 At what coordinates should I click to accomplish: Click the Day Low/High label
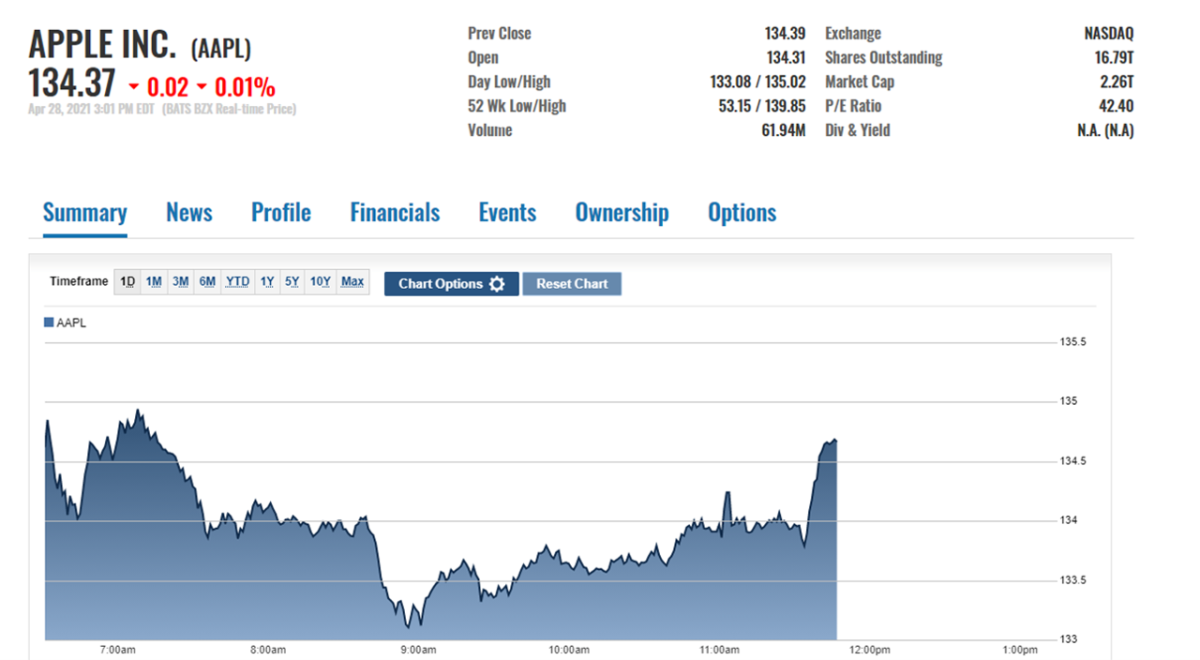tap(509, 82)
